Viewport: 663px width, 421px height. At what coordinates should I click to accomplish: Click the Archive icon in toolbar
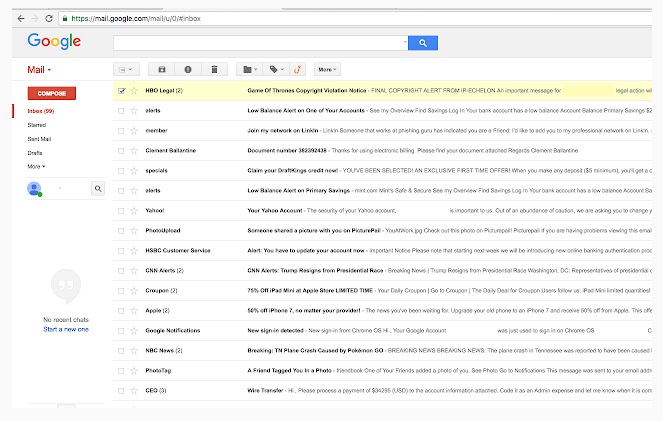(162, 69)
